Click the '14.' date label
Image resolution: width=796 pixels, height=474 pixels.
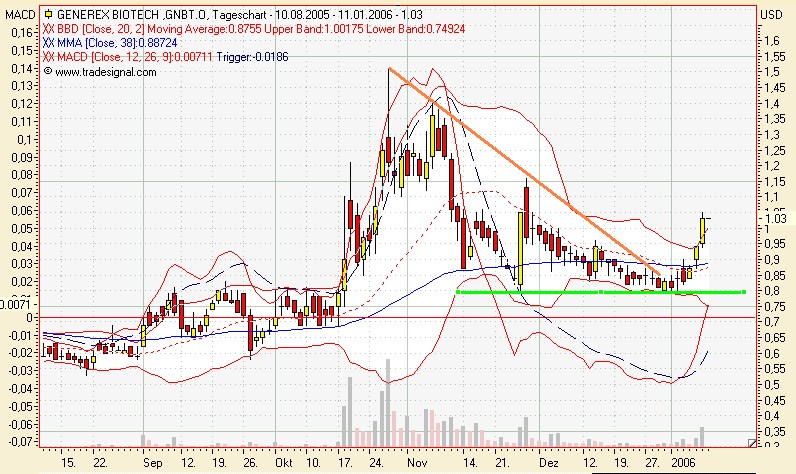(470, 463)
